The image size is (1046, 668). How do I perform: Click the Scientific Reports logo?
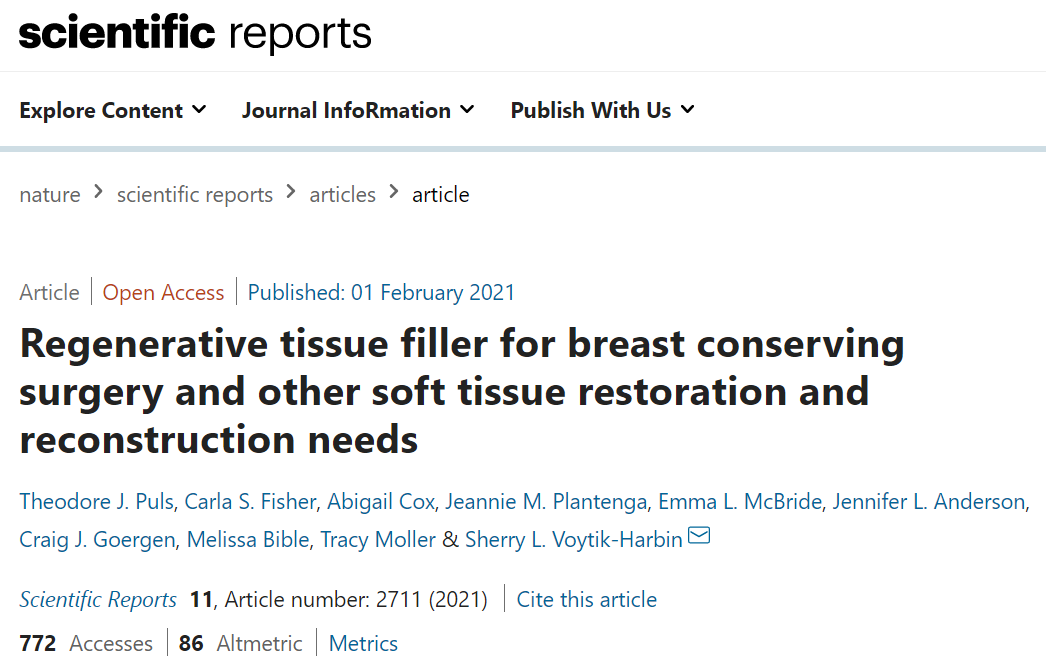point(195,34)
